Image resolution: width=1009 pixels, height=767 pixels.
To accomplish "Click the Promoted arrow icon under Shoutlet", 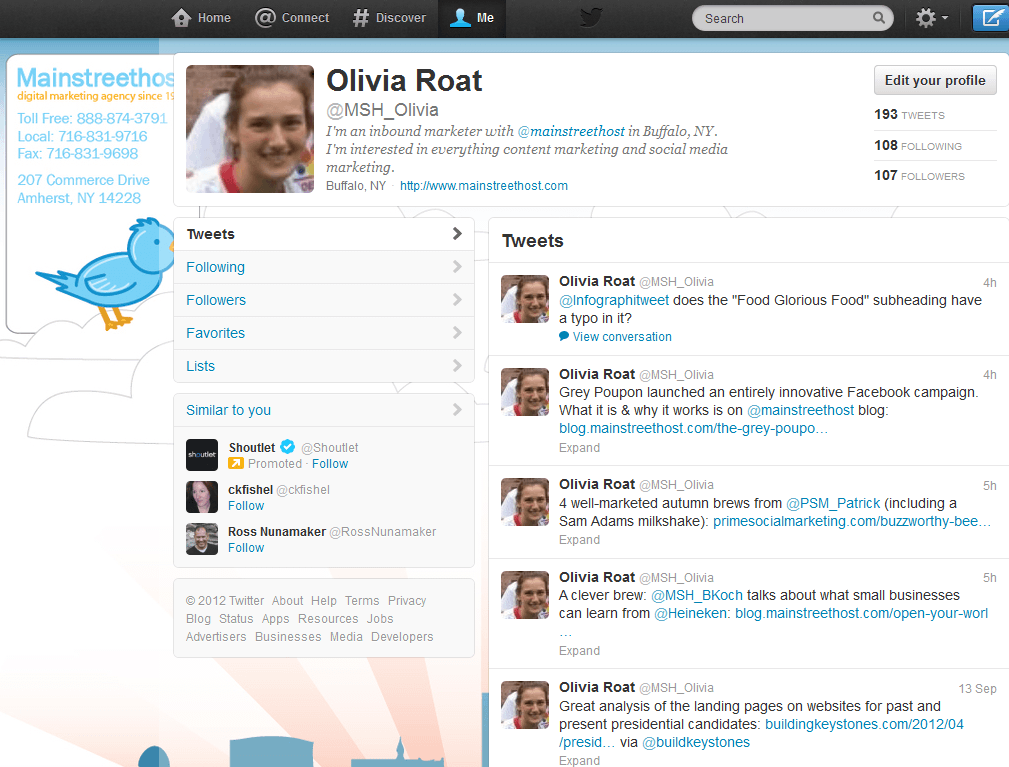I will coord(236,463).
